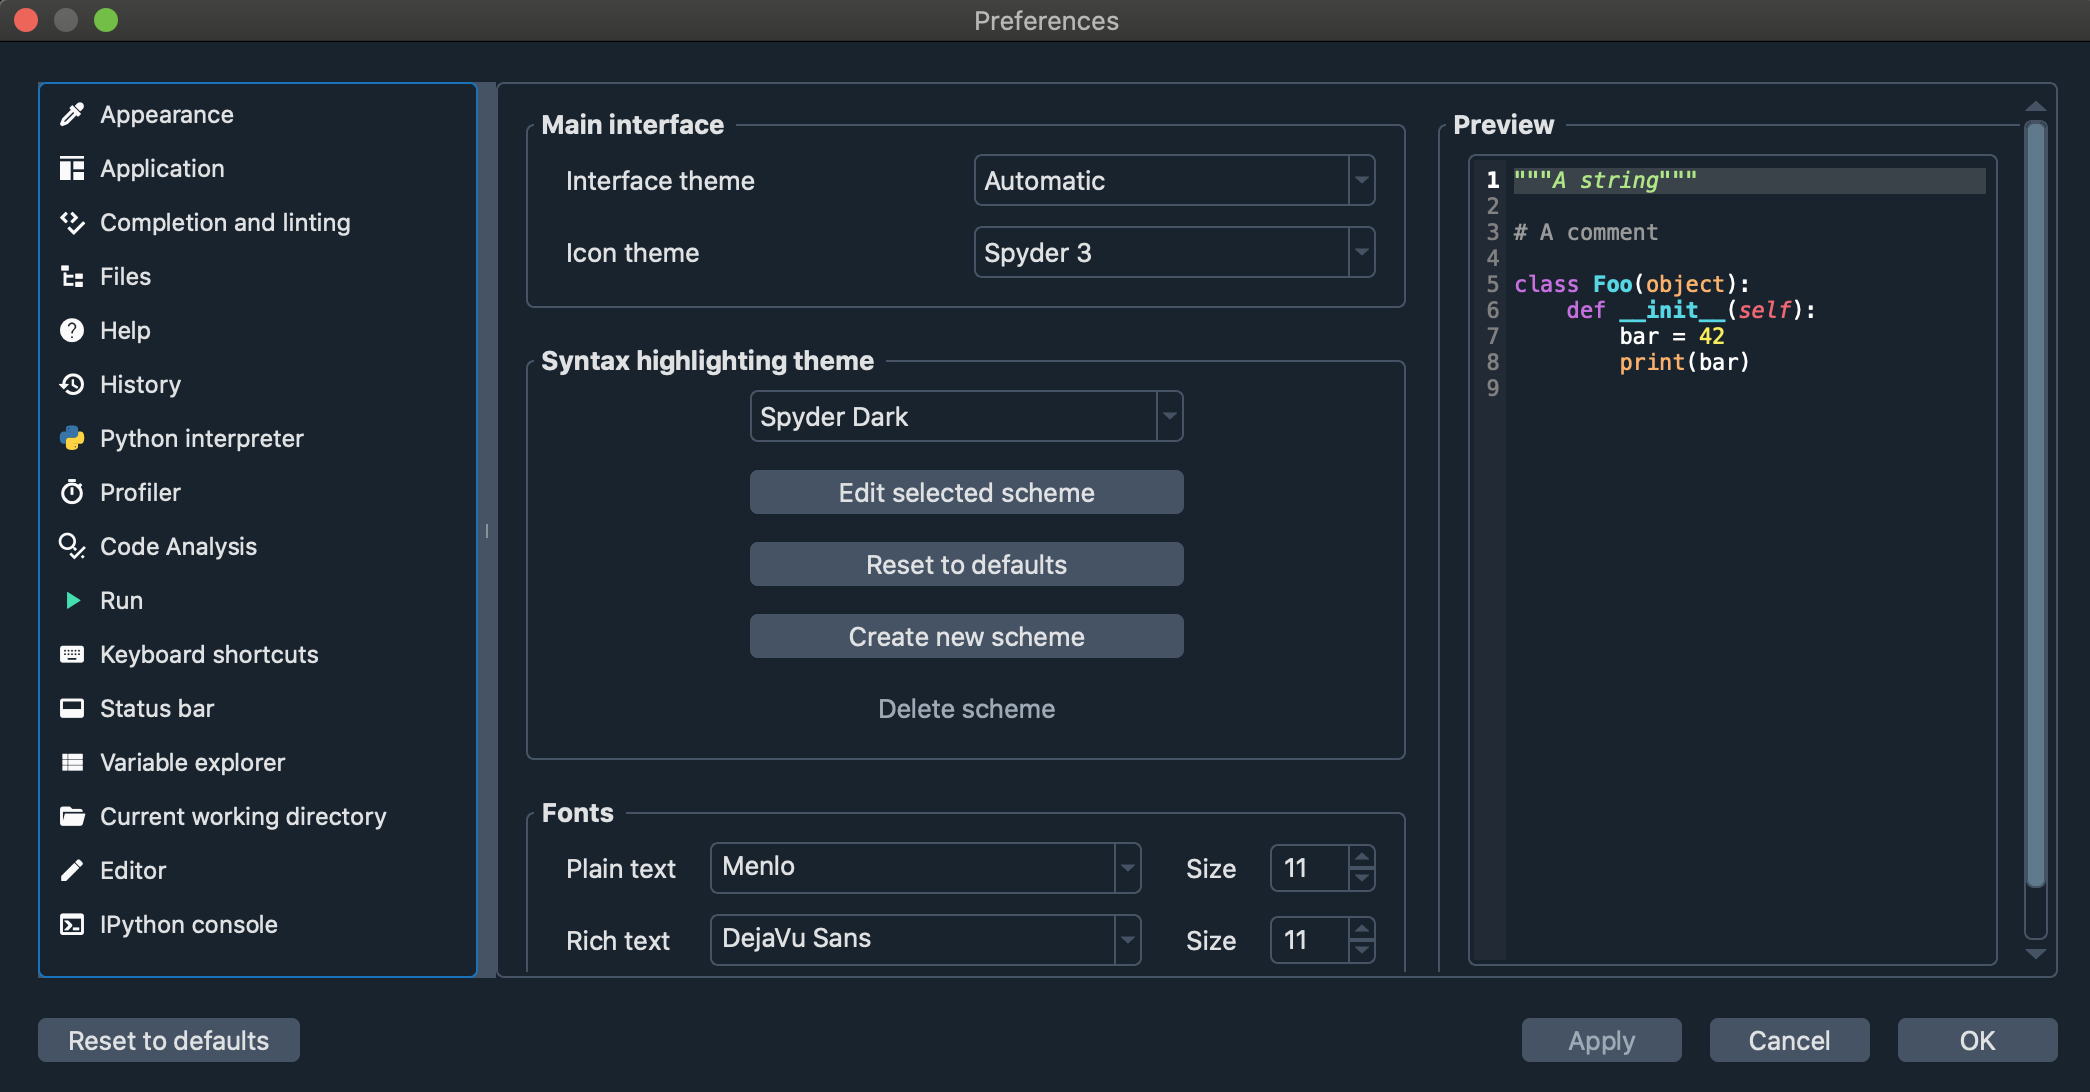Click the green Run play icon

pyautogui.click(x=72, y=601)
